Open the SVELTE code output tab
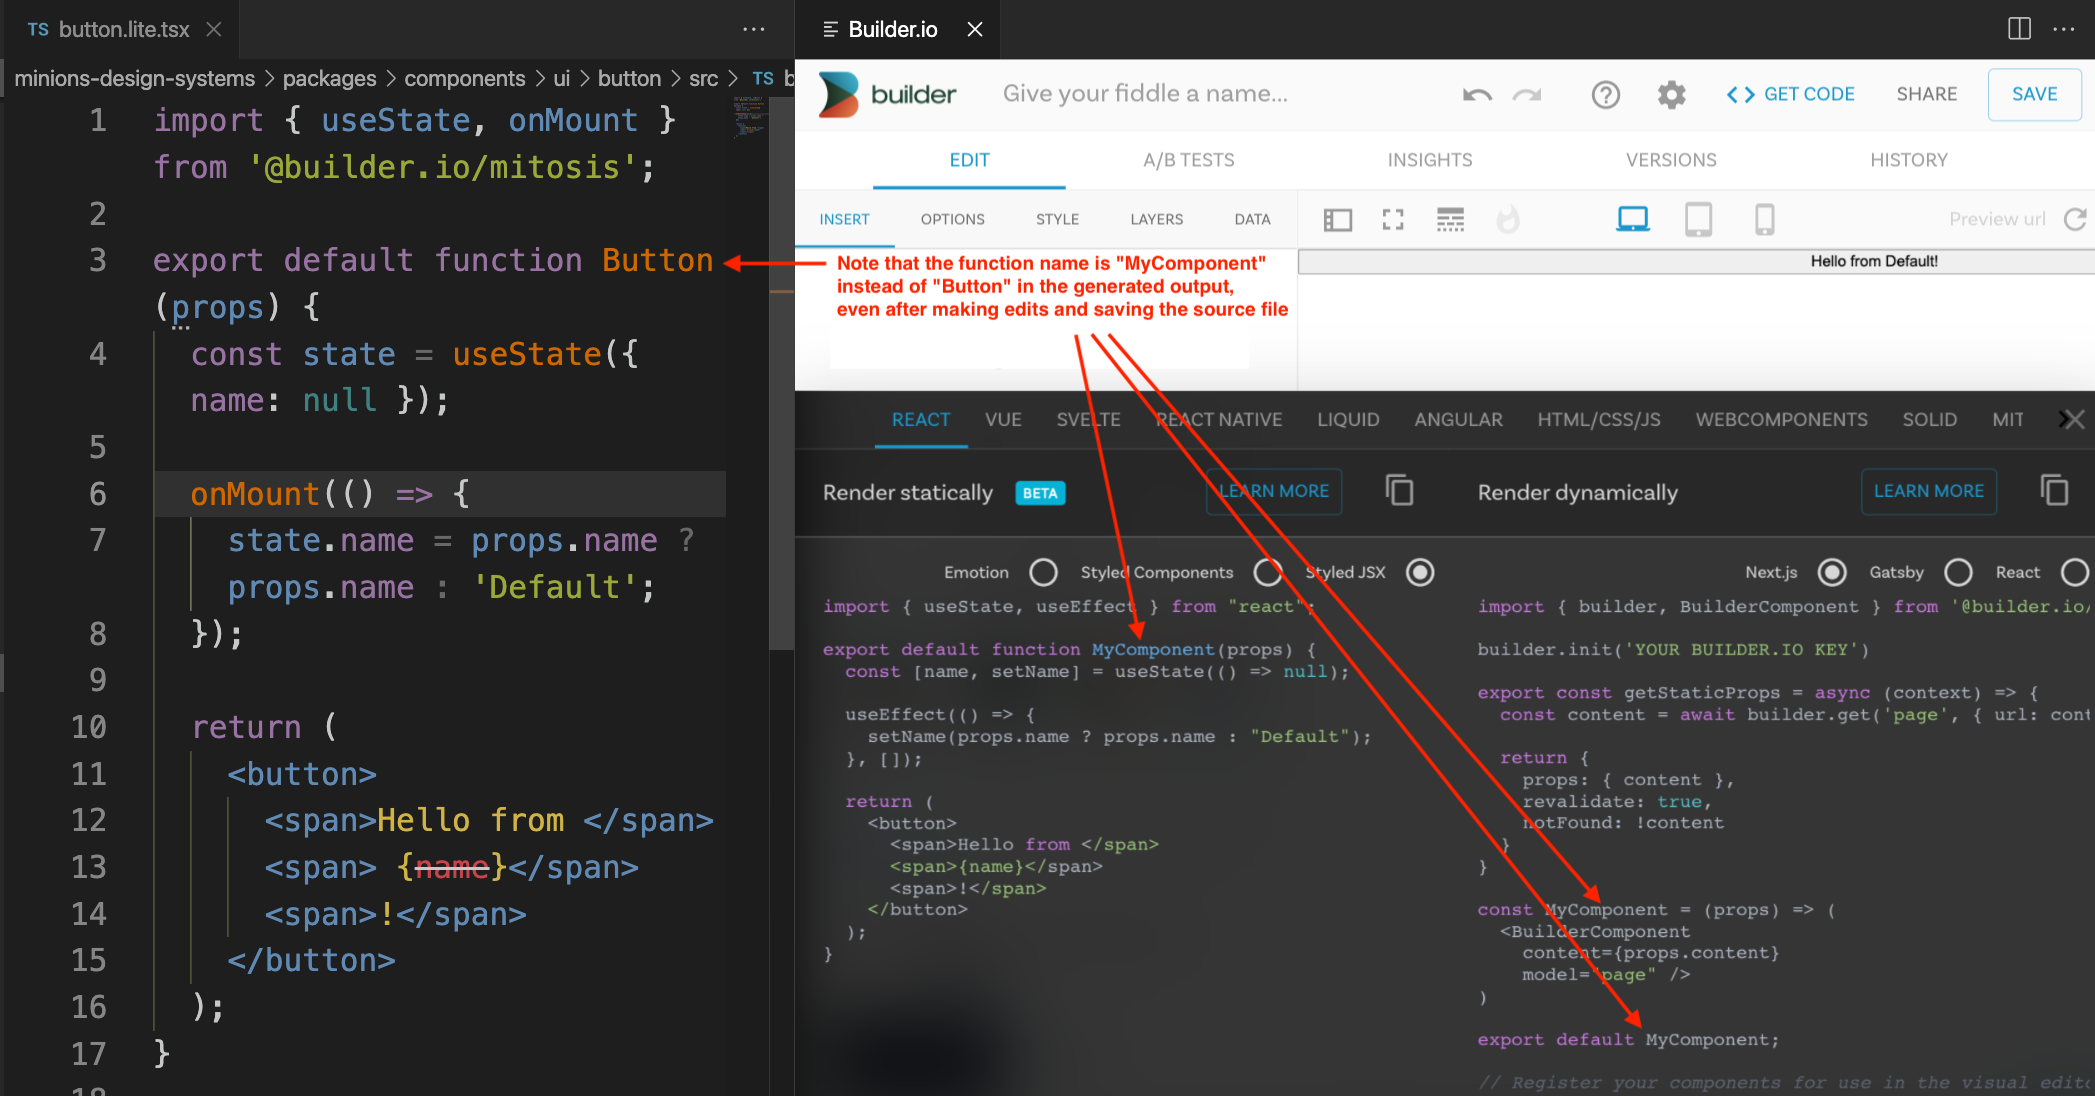 point(1087,420)
